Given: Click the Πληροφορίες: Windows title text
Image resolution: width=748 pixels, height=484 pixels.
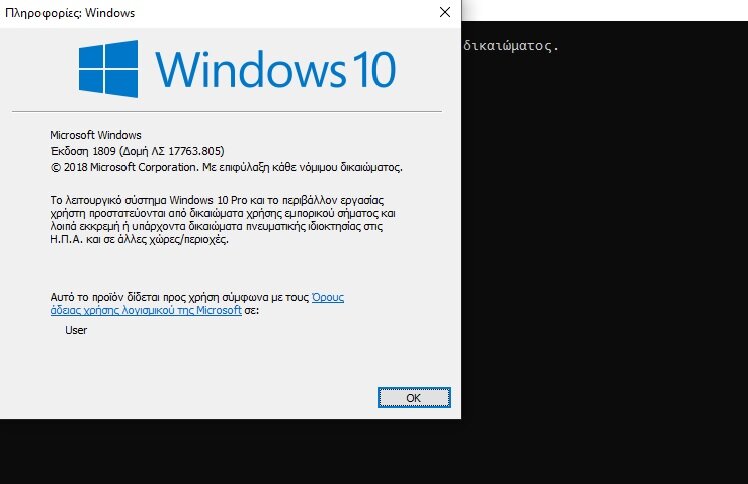Looking at the screenshot, I should (x=70, y=13).
